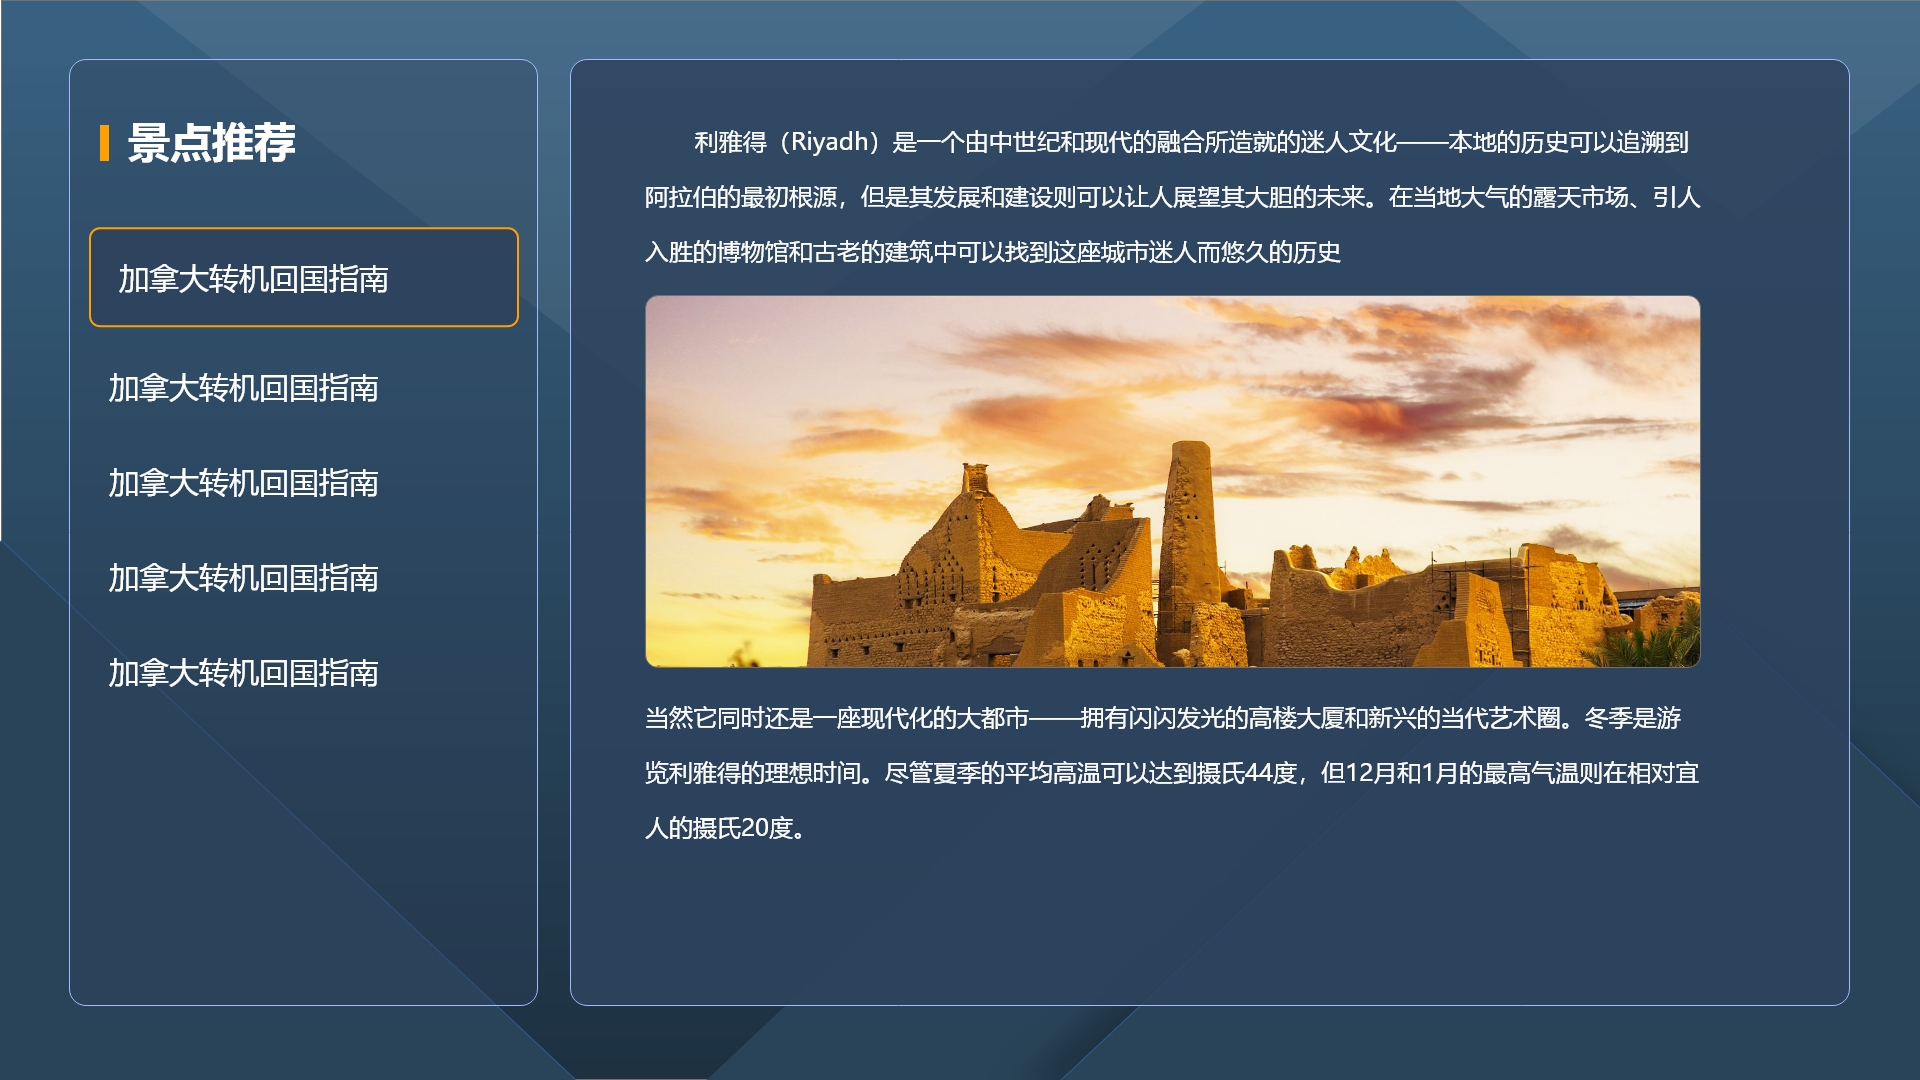Click the line starting 入胜的博物馆和古老的建筑
1920x1080 pixels.
click(992, 252)
